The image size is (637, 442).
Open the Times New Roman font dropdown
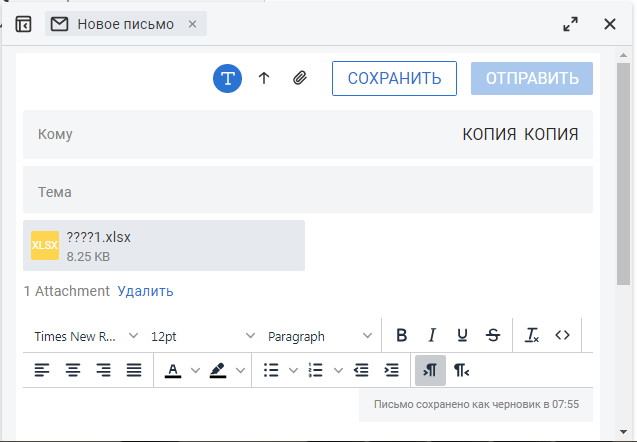(86, 336)
